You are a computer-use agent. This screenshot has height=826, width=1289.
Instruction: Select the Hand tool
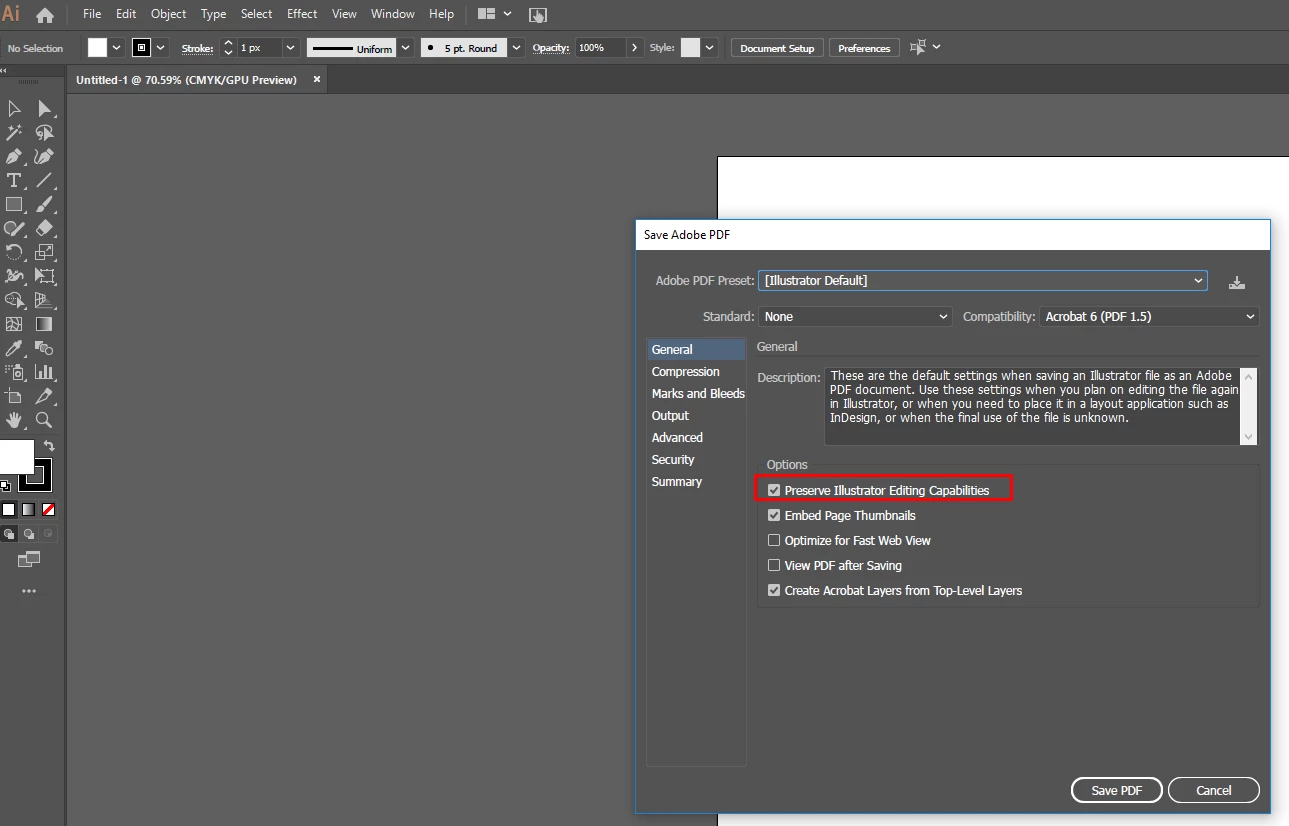[x=14, y=420]
